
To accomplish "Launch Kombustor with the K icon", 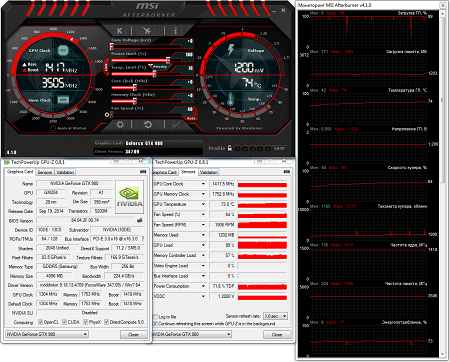I will click(119, 31).
